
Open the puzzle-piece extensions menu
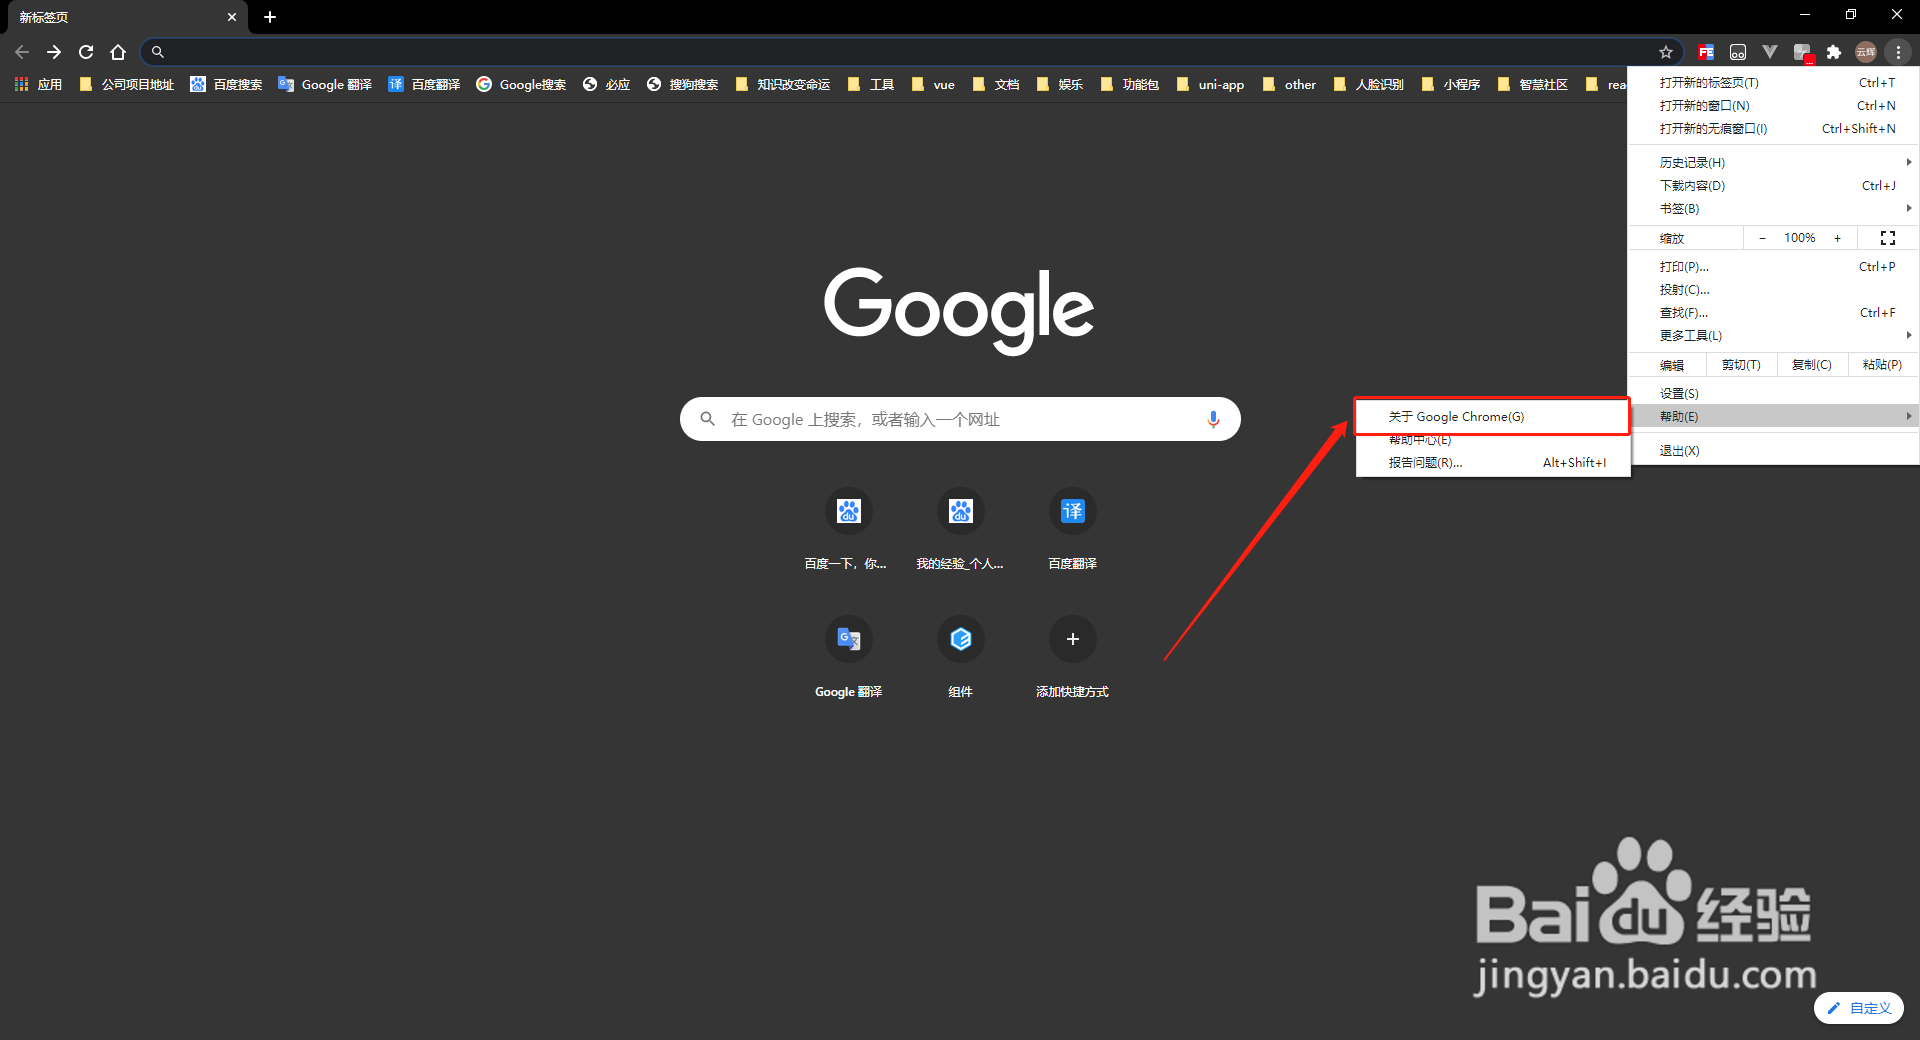click(x=1834, y=52)
